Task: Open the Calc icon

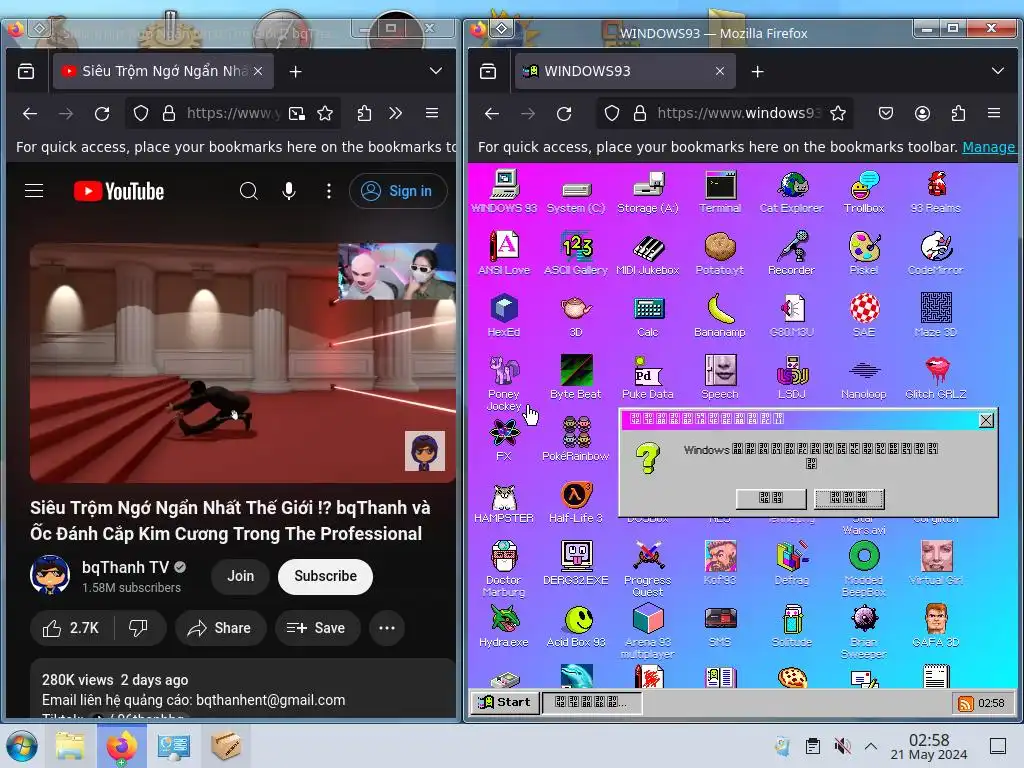Action: click(x=648, y=315)
